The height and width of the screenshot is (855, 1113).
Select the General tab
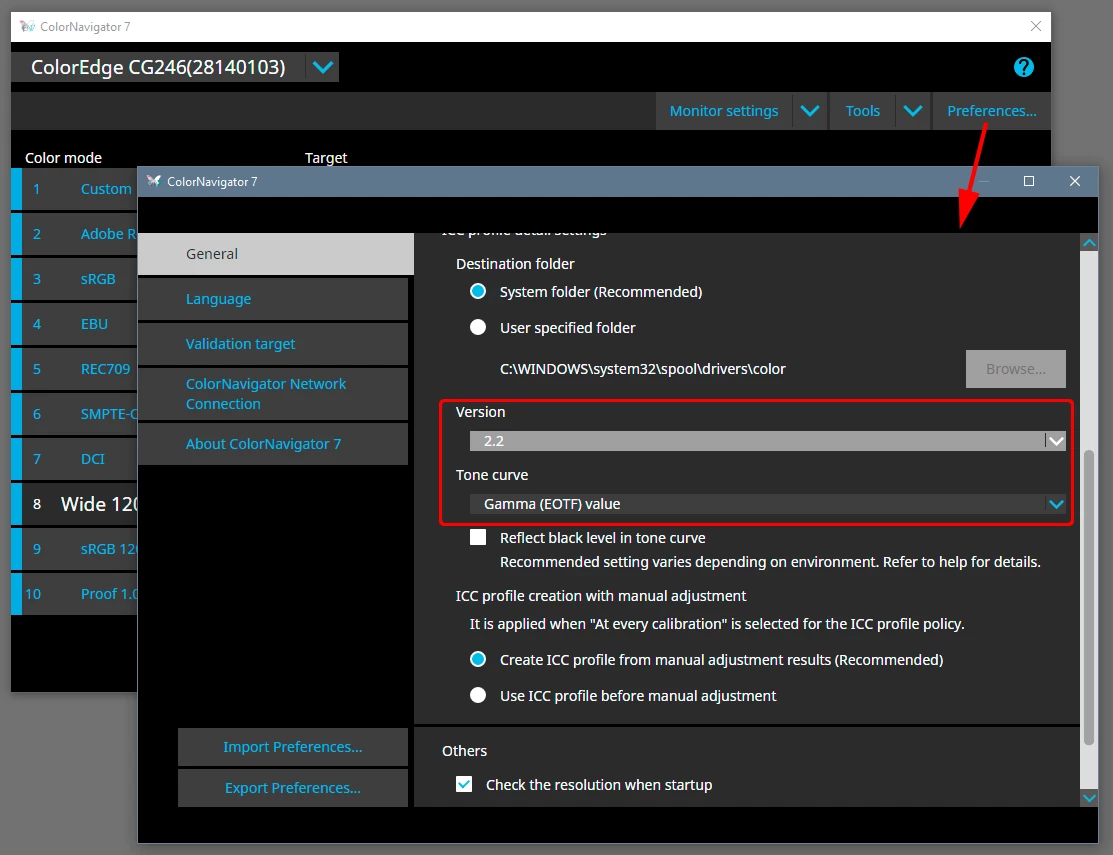click(275, 254)
